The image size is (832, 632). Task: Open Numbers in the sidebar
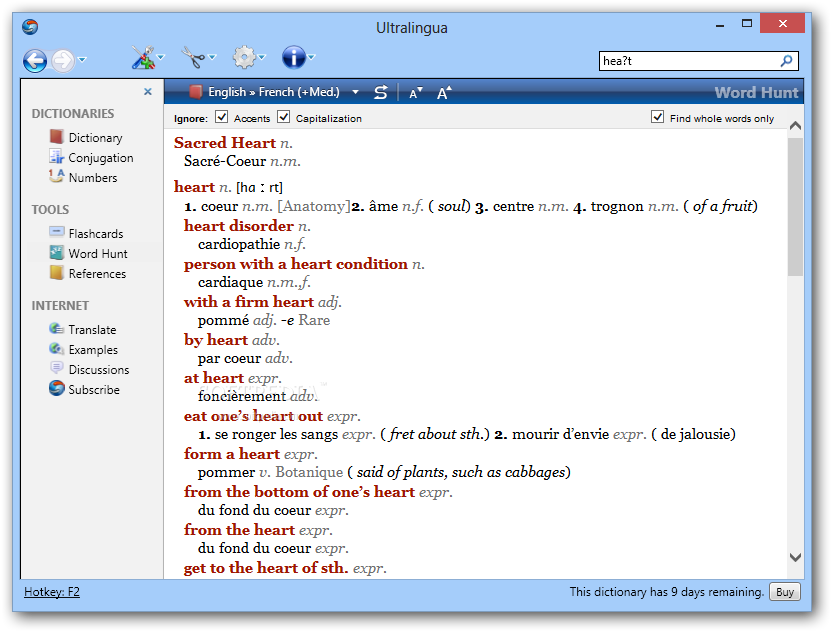[x=93, y=178]
